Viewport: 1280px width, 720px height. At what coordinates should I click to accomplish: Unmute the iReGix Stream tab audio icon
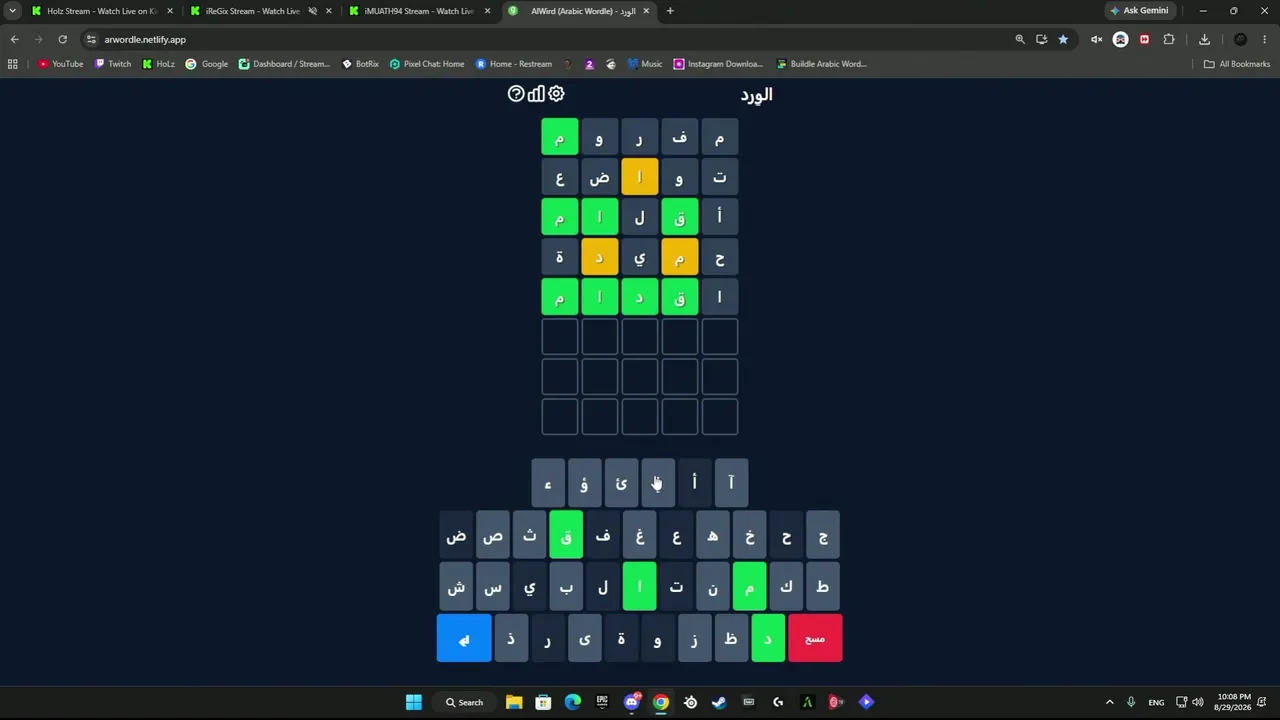pyautogui.click(x=313, y=11)
